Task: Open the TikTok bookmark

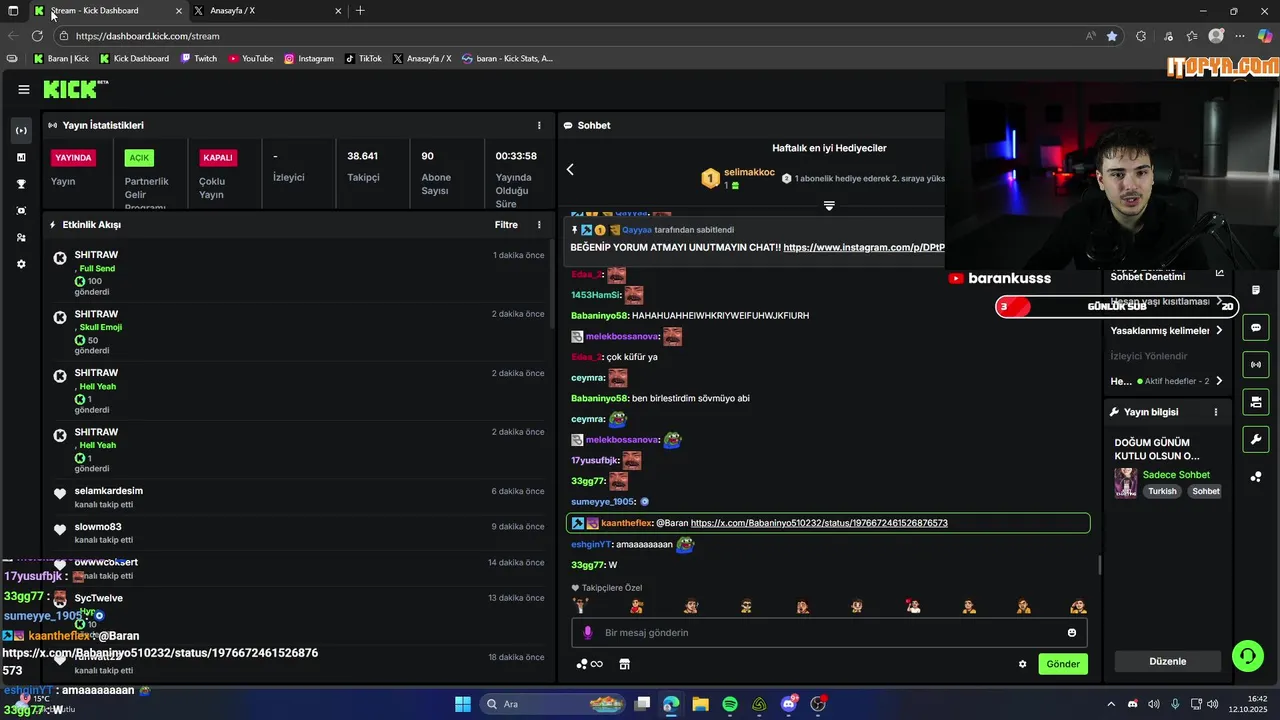Action: [x=363, y=58]
